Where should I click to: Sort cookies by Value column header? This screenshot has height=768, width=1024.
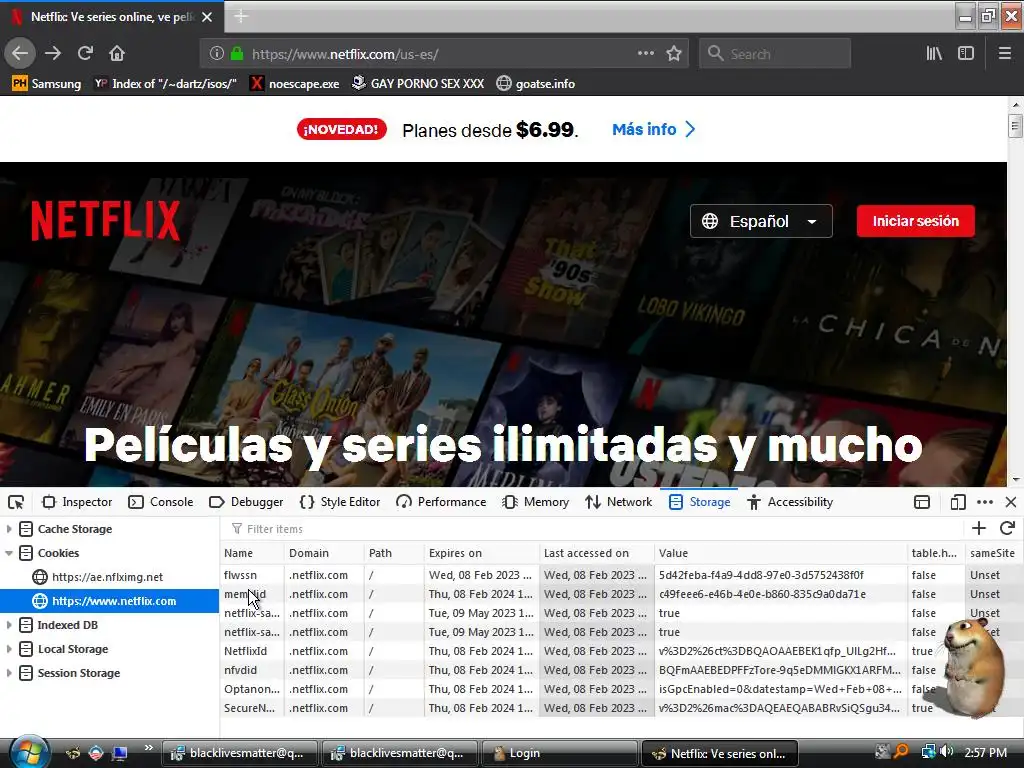tap(780, 553)
